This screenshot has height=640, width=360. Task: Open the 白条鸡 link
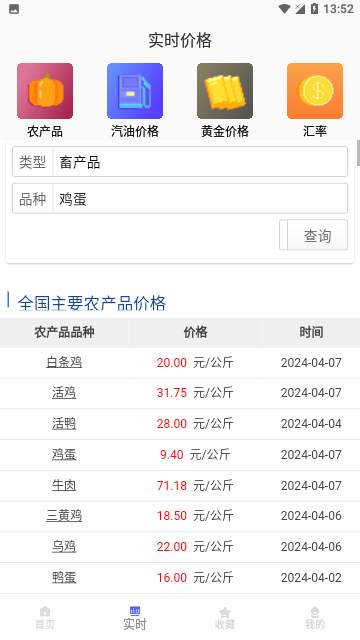64,362
